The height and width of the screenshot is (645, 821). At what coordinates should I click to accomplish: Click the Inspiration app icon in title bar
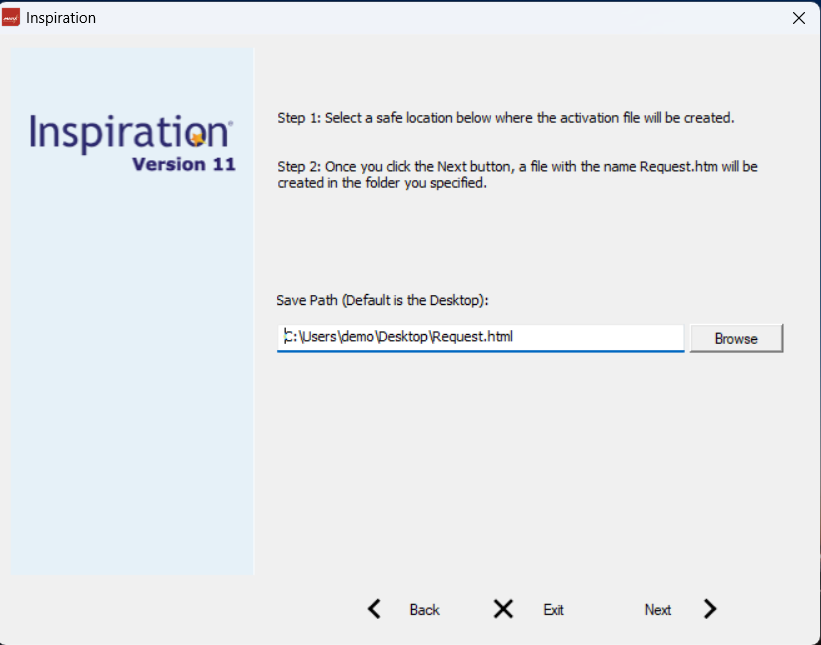point(10,17)
